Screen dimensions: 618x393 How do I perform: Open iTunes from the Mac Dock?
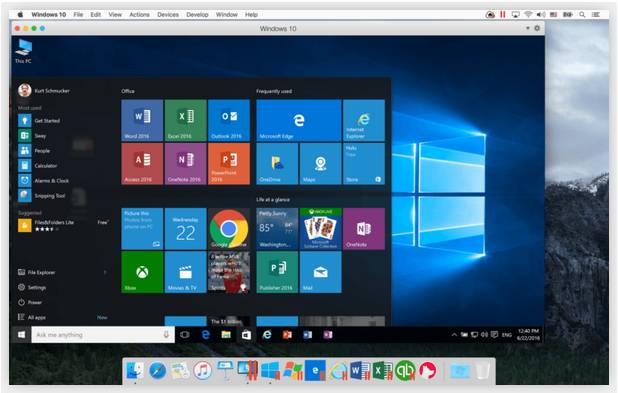click(203, 371)
